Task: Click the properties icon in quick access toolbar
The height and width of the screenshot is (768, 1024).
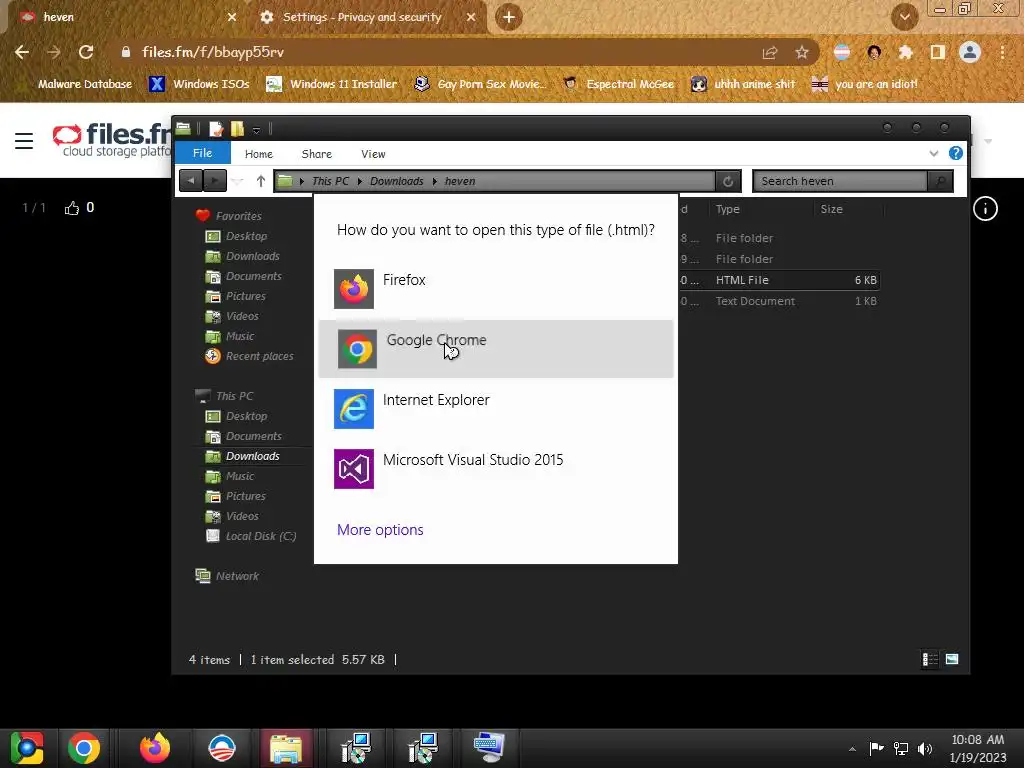Action: [216, 129]
